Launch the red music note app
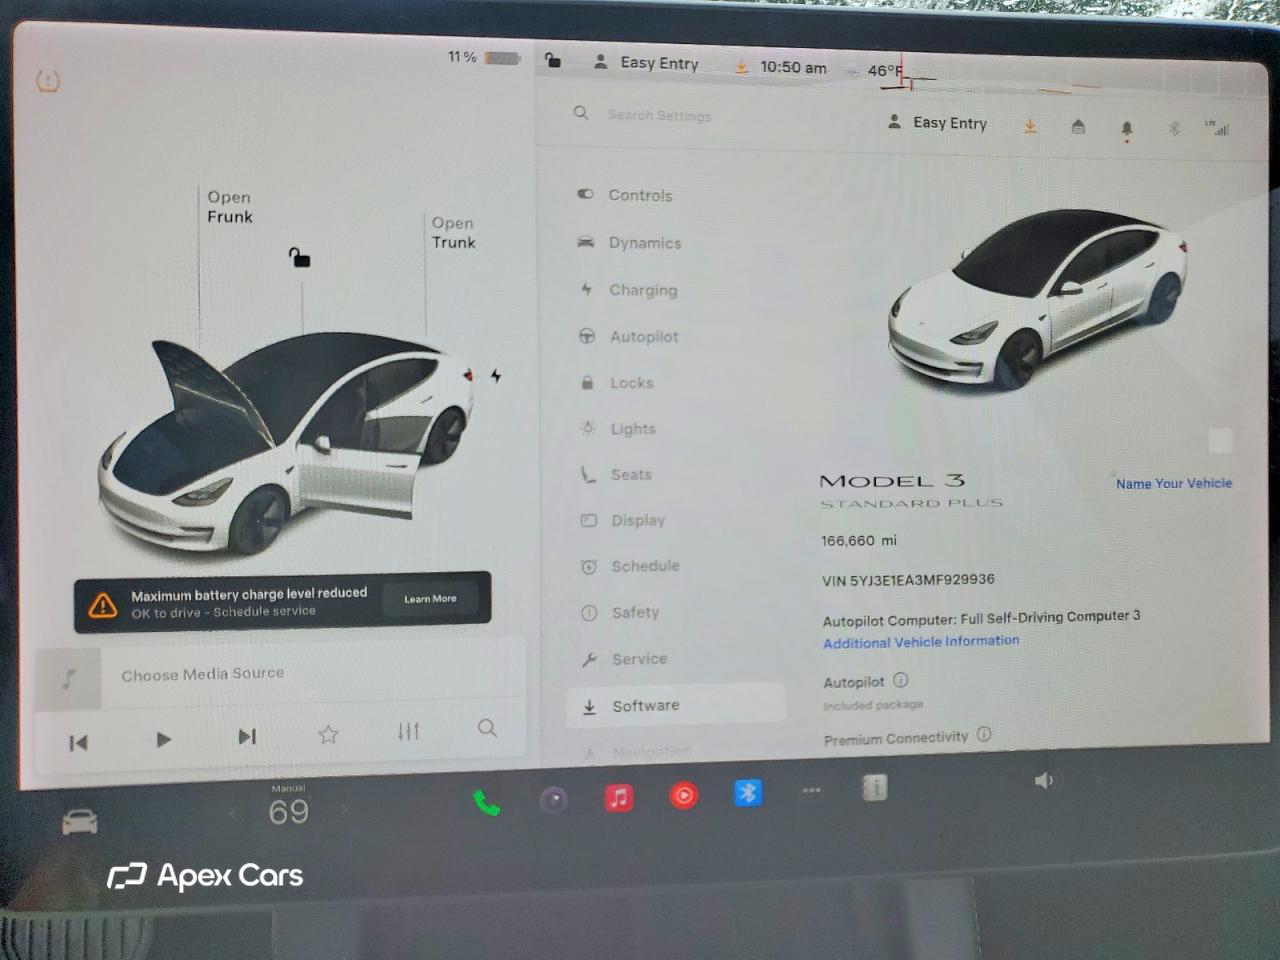 619,797
